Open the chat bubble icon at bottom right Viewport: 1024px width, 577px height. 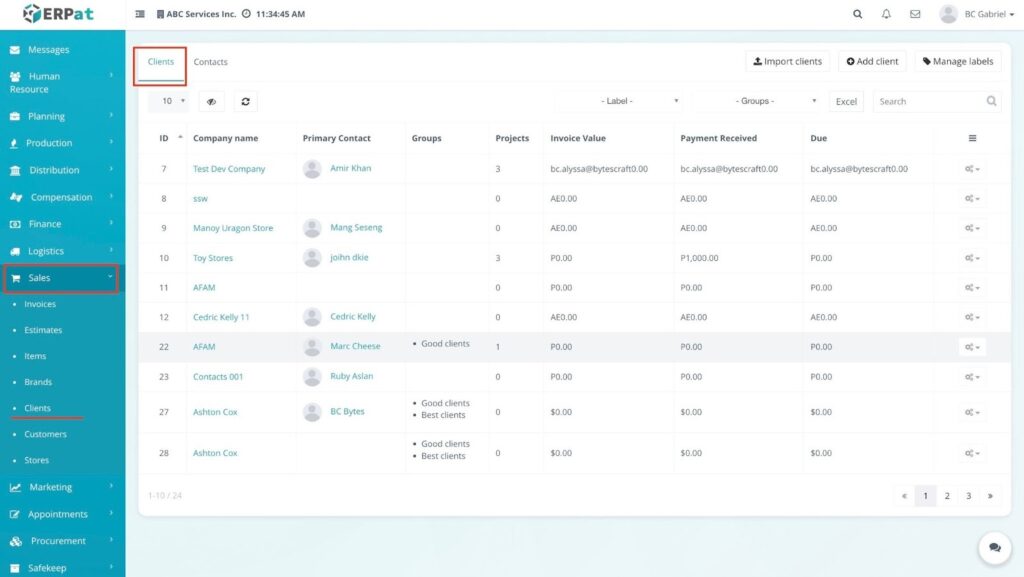pos(994,548)
